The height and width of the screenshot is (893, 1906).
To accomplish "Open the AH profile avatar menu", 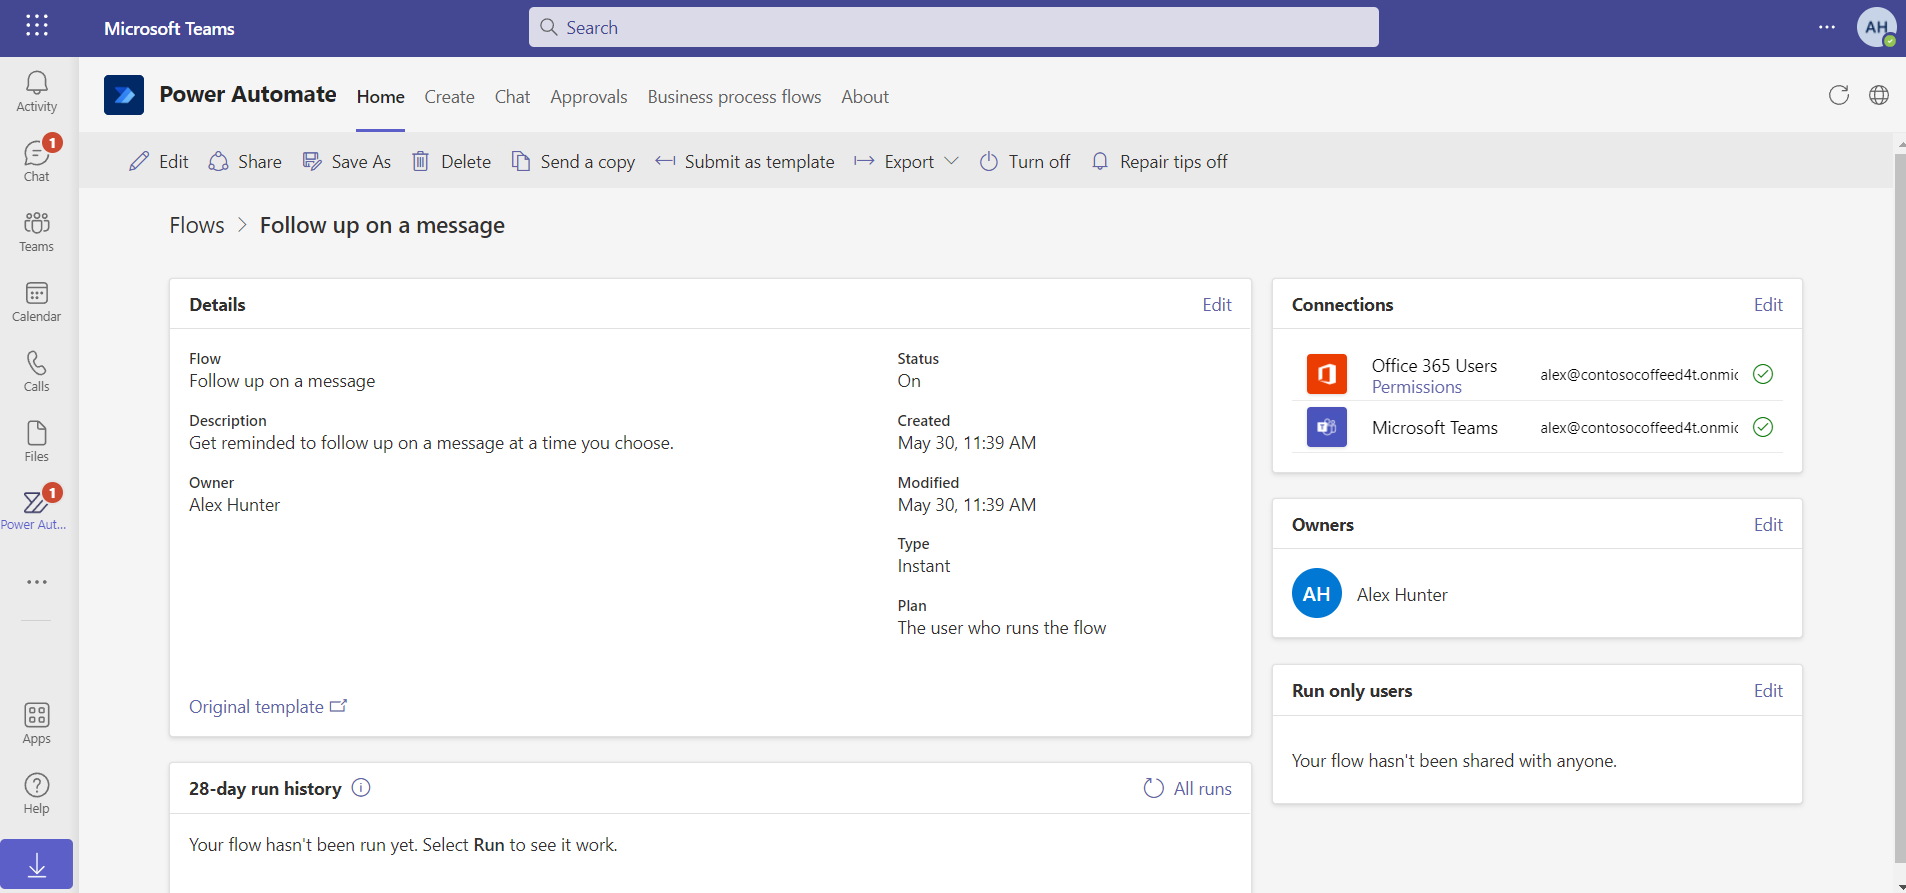I will tap(1876, 27).
